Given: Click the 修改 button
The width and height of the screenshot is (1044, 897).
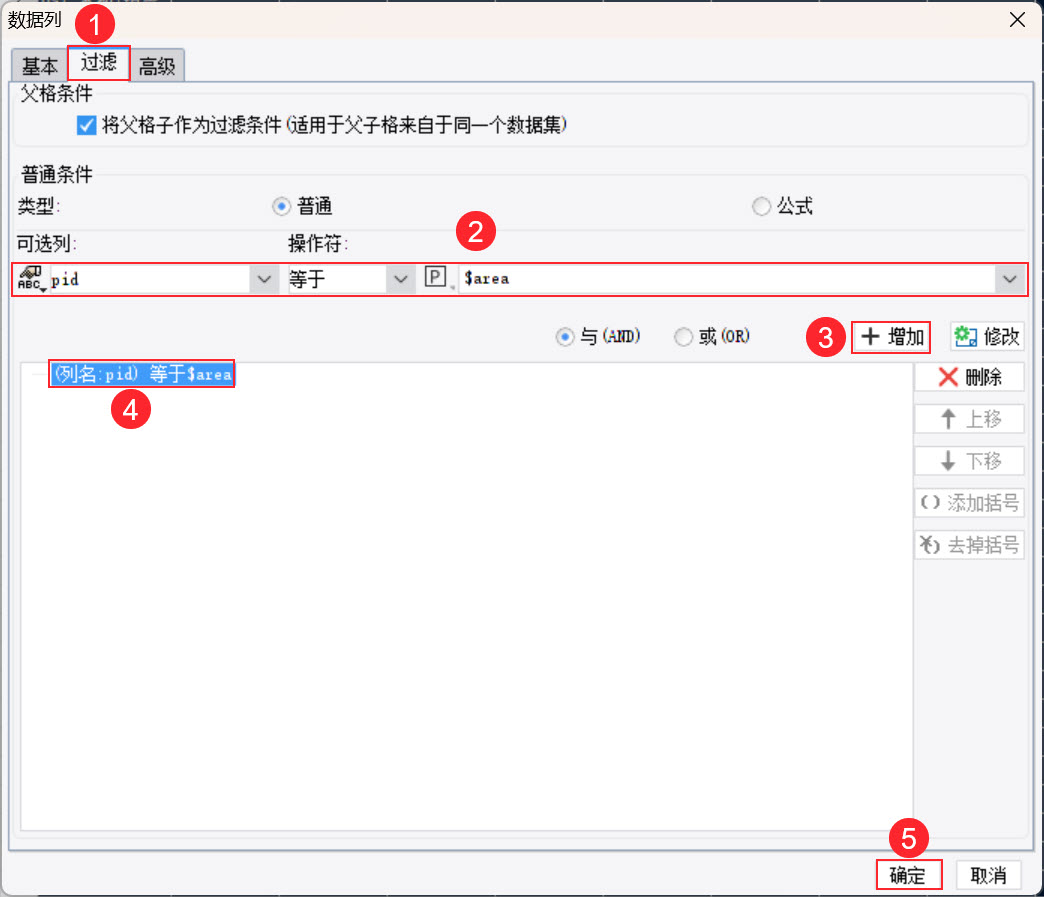Looking at the screenshot, I should pos(987,337).
